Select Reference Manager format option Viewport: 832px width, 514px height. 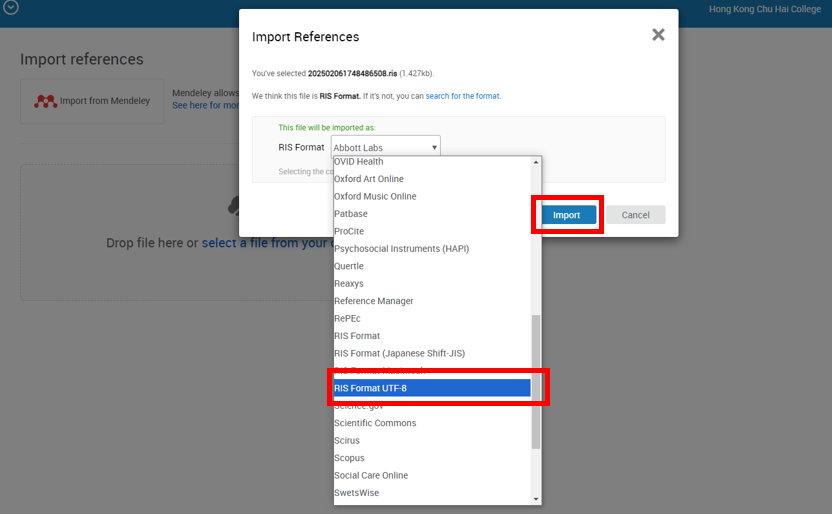[x=373, y=301]
